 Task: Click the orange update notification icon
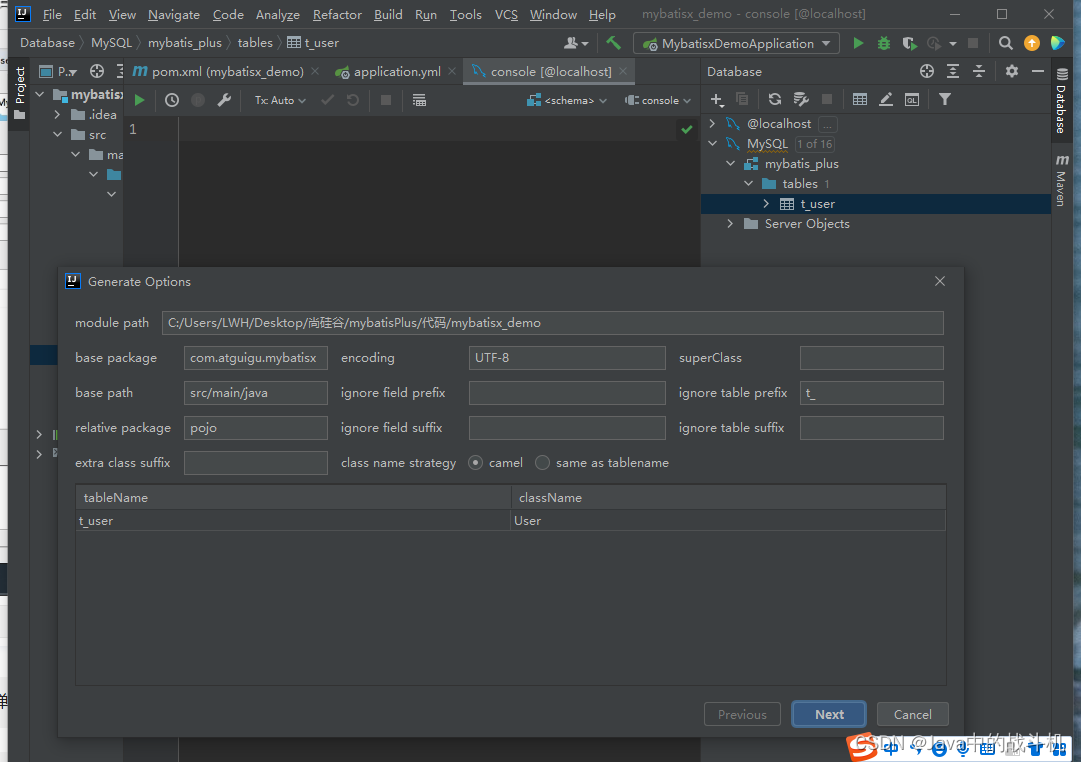coord(1031,43)
